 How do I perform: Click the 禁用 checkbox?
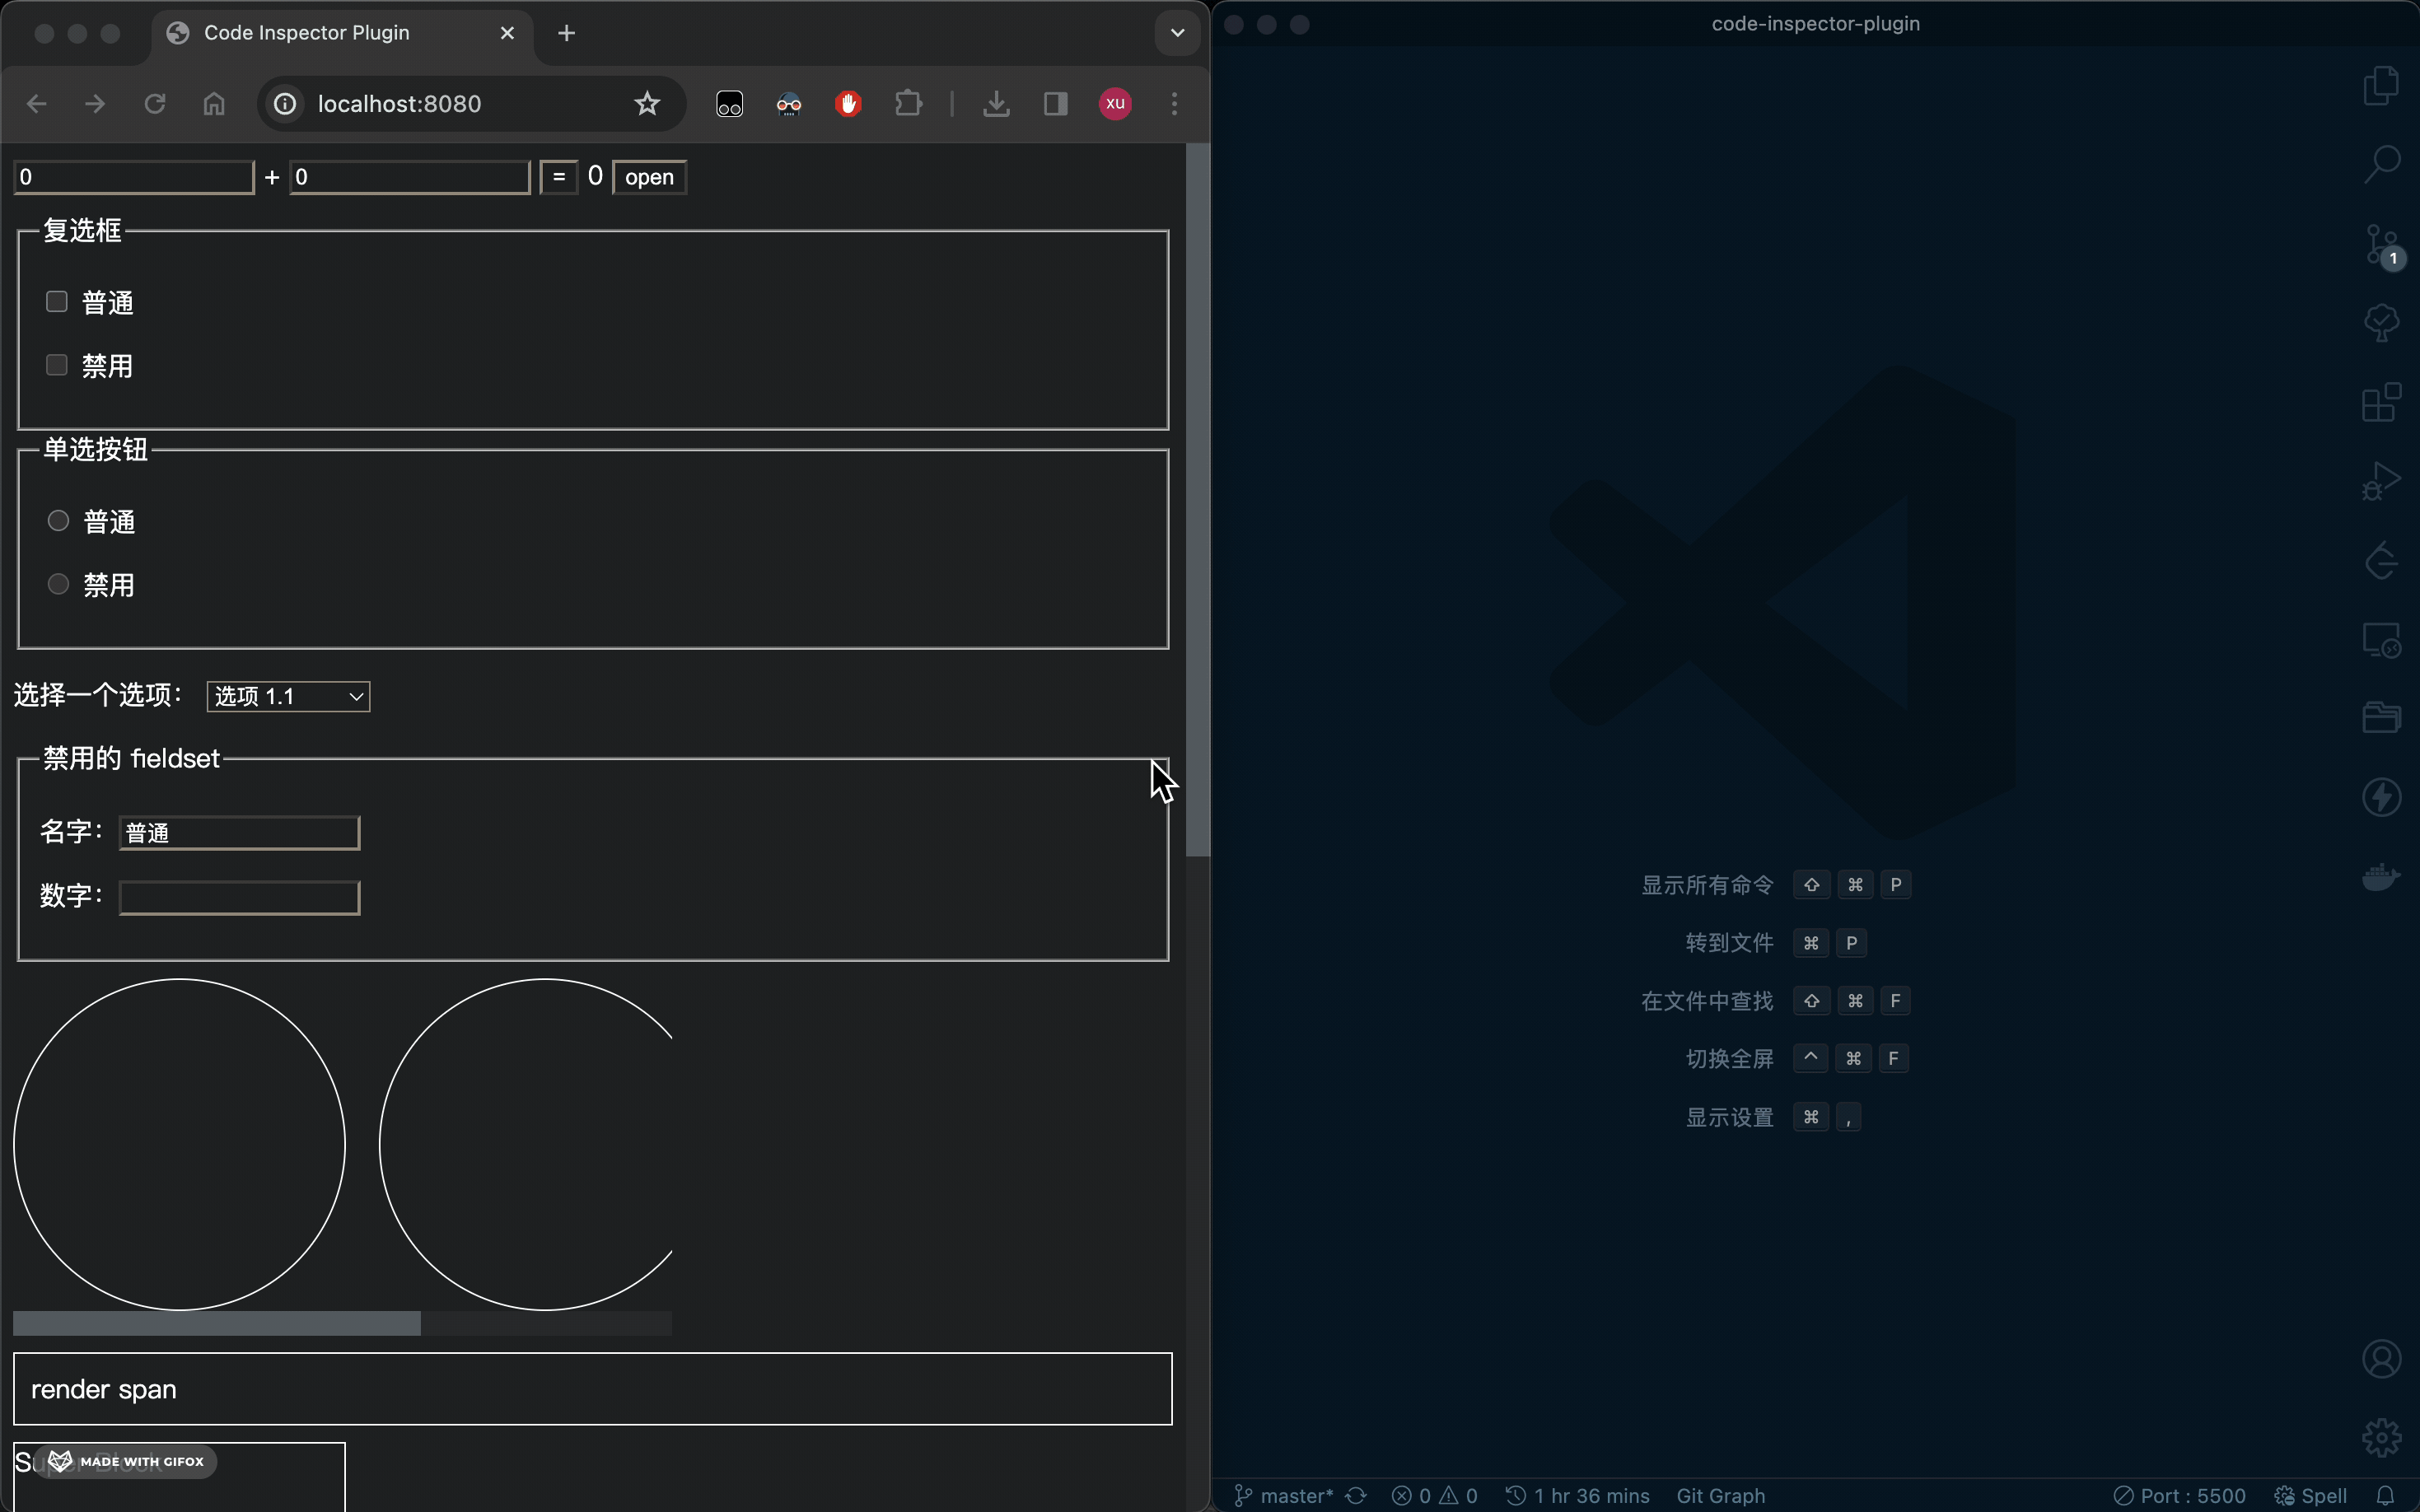coord(57,365)
